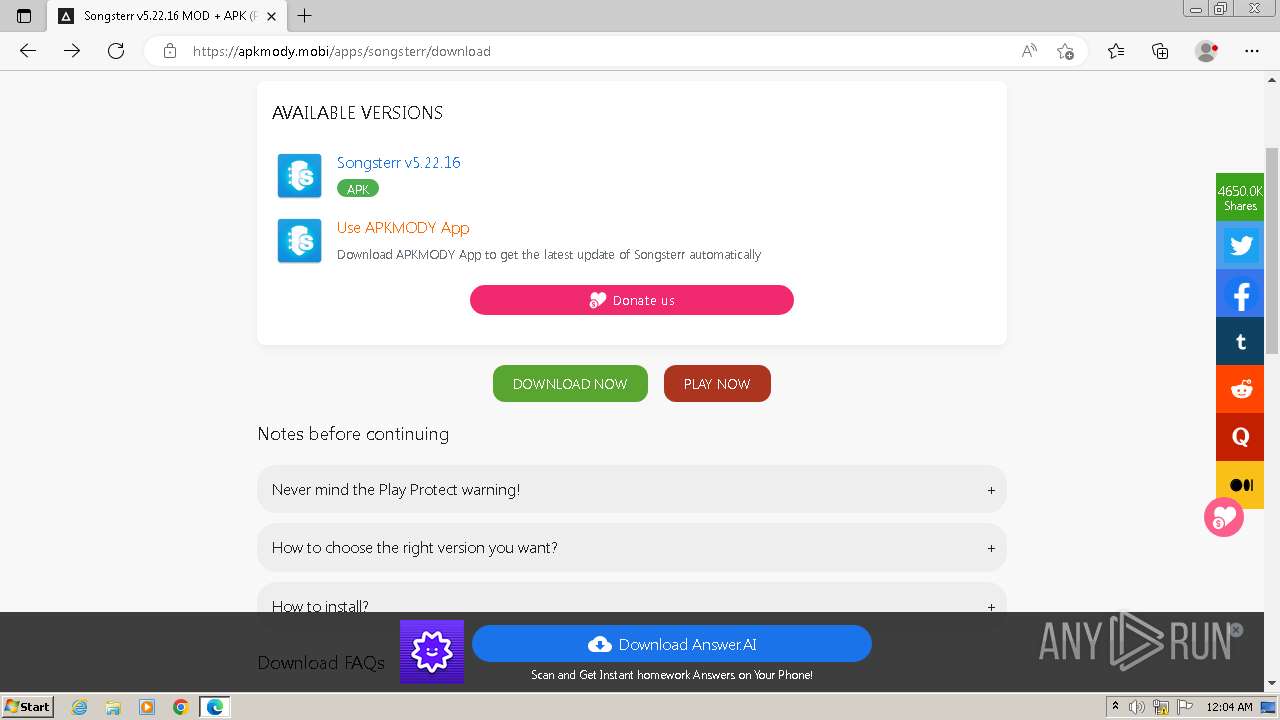
Task: Open a new tab
Action: pos(305,16)
